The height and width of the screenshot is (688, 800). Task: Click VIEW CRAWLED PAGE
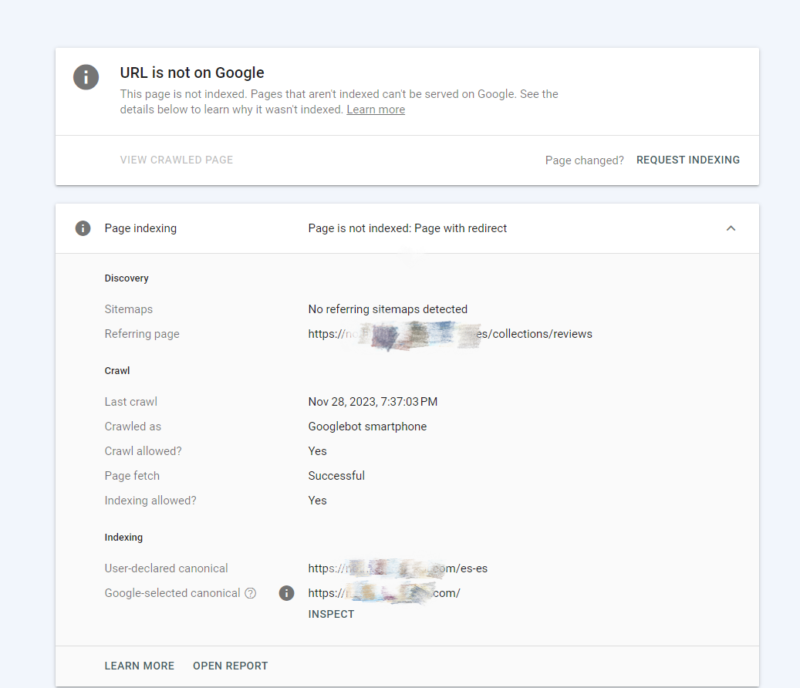point(176,160)
